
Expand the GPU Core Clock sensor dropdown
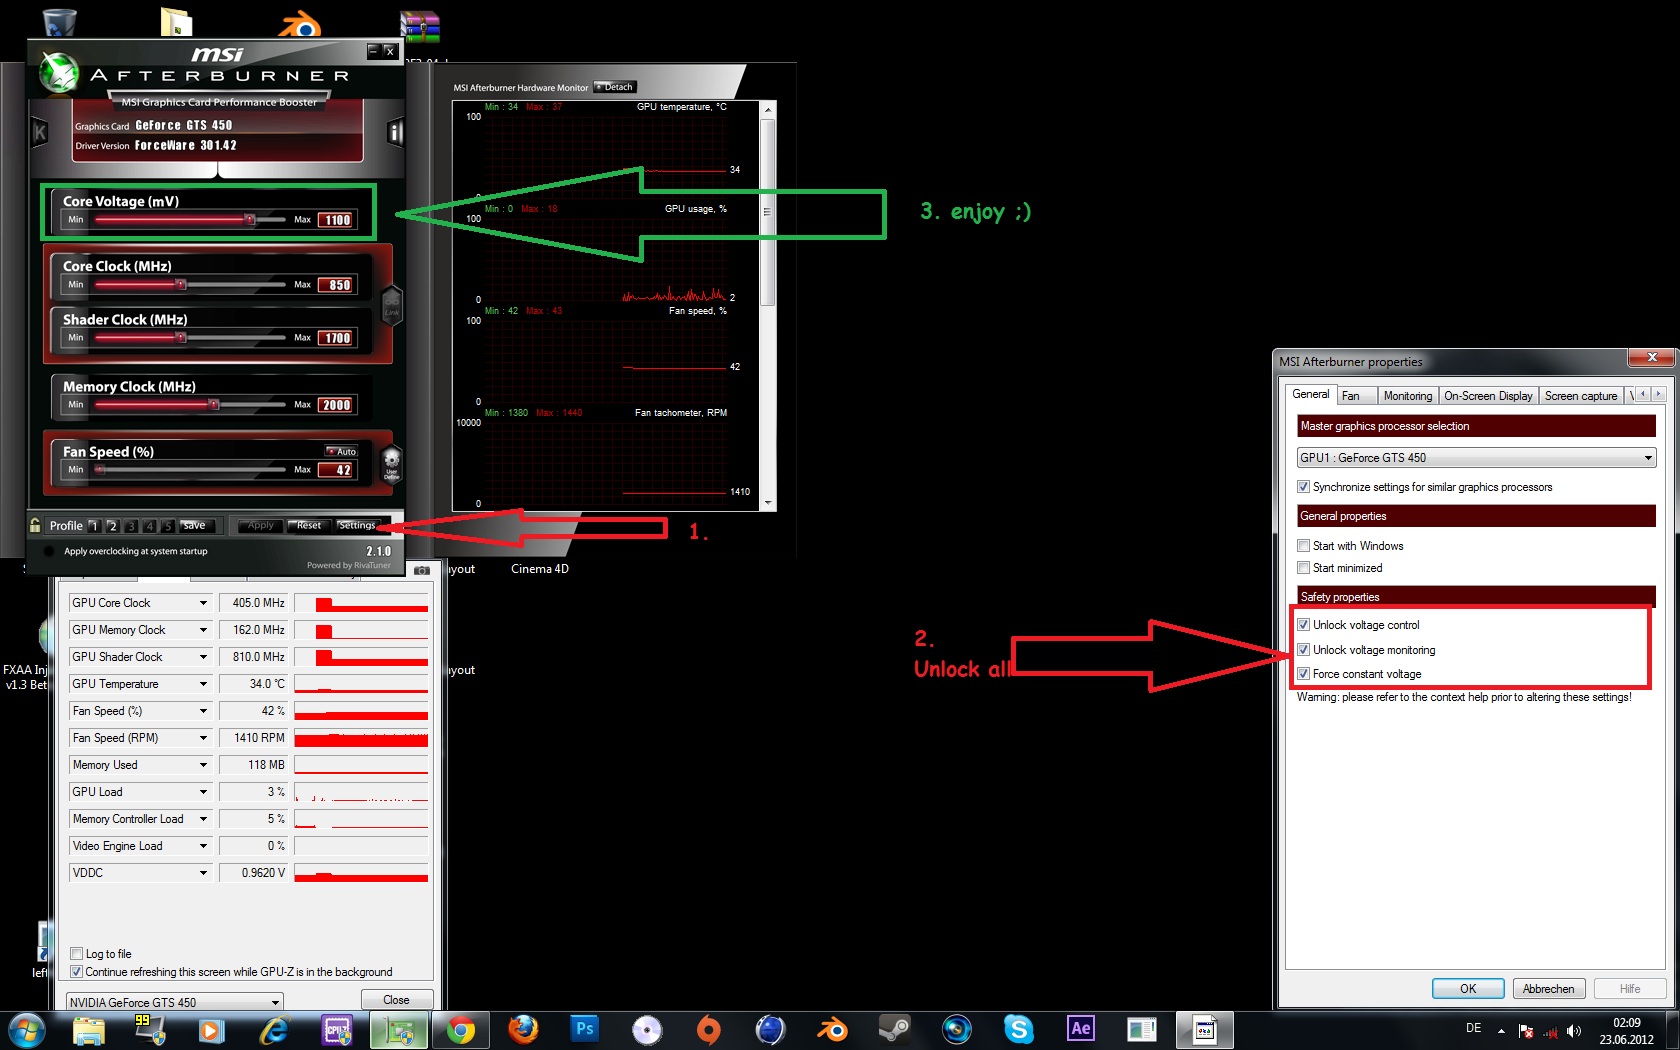(203, 603)
